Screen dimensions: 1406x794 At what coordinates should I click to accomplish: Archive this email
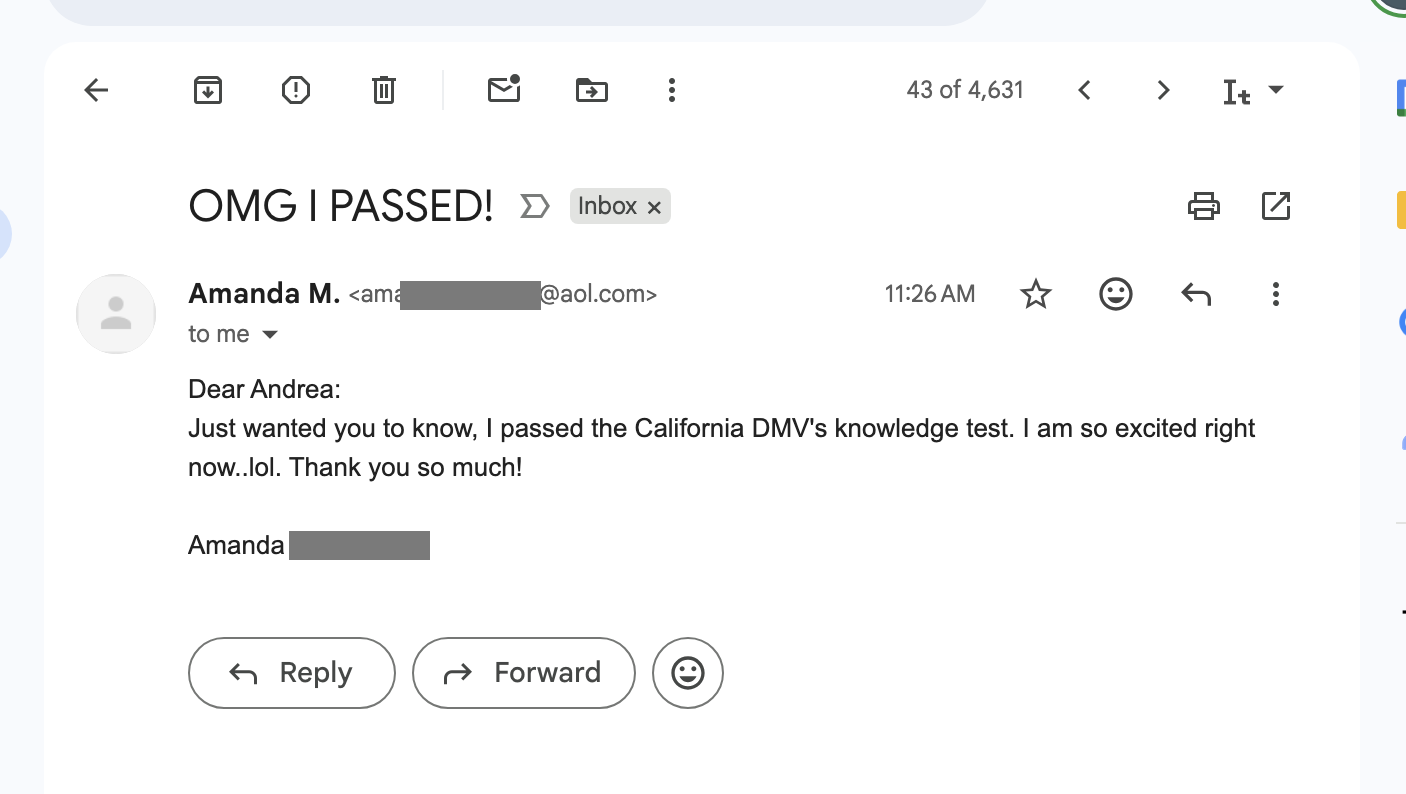coord(208,90)
